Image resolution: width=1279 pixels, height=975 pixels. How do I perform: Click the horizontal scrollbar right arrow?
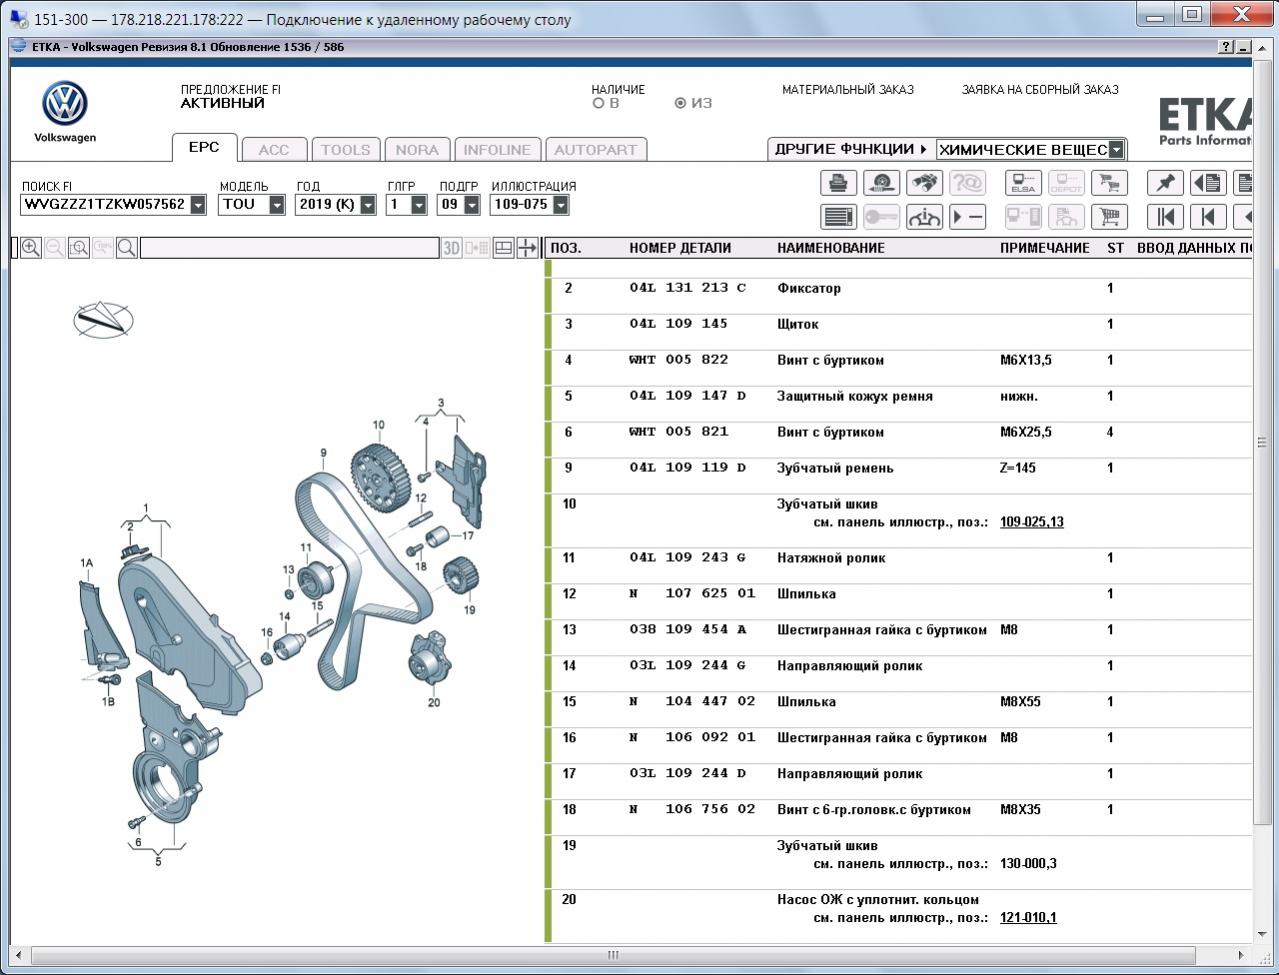click(1240, 955)
